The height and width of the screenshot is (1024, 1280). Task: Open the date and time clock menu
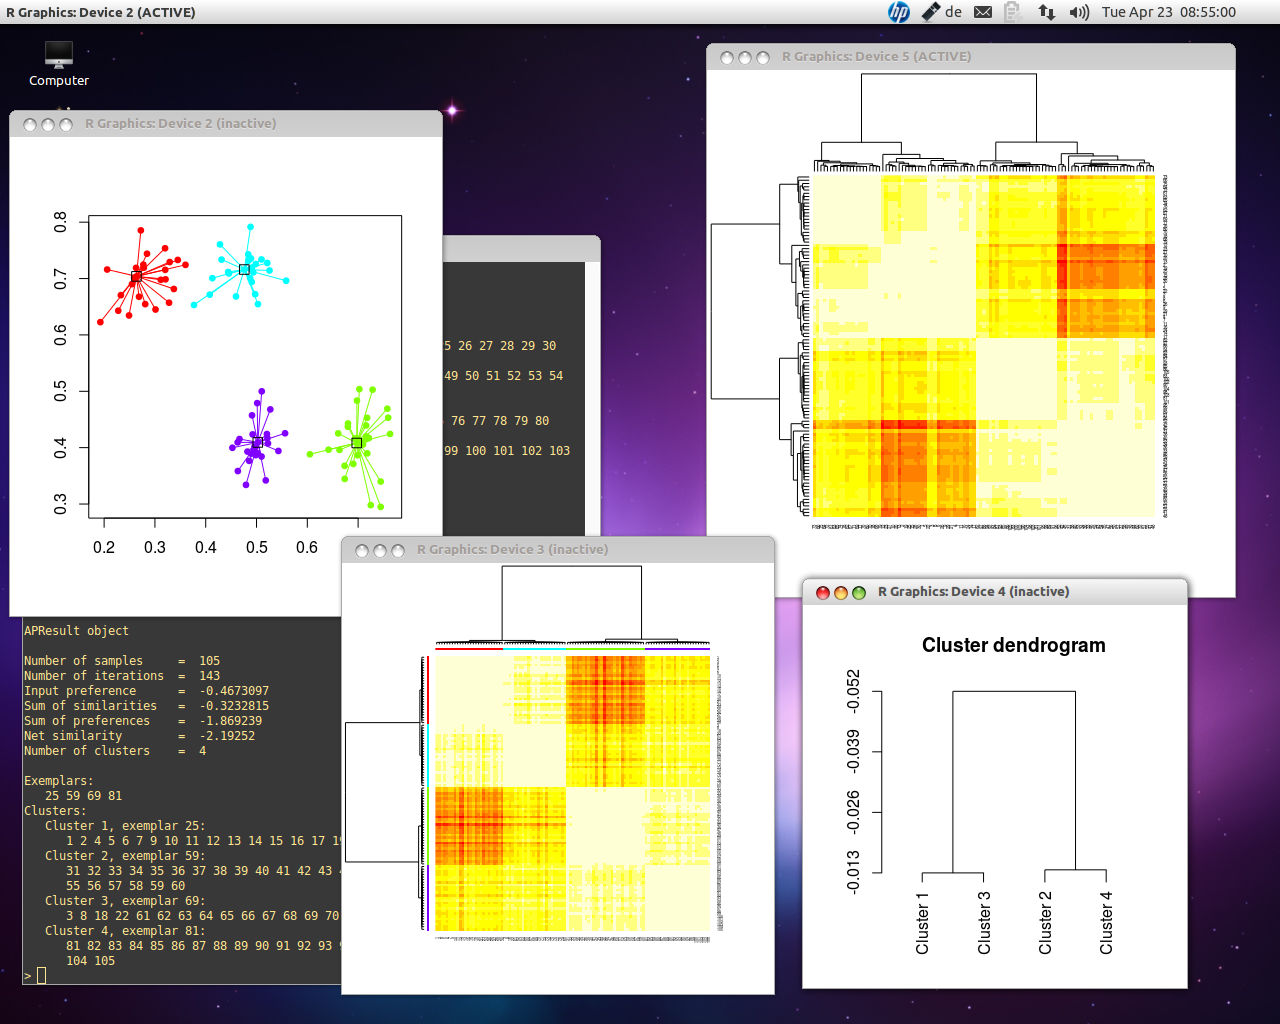(x=1168, y=12)
